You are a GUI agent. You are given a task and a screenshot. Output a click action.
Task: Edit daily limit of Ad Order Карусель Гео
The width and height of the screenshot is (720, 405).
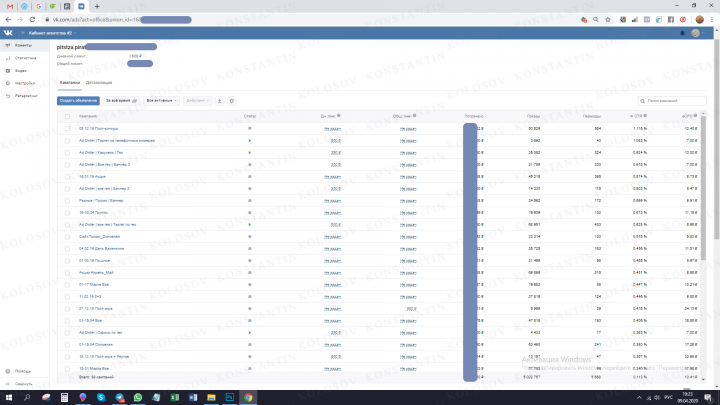[x=336, y=152]
